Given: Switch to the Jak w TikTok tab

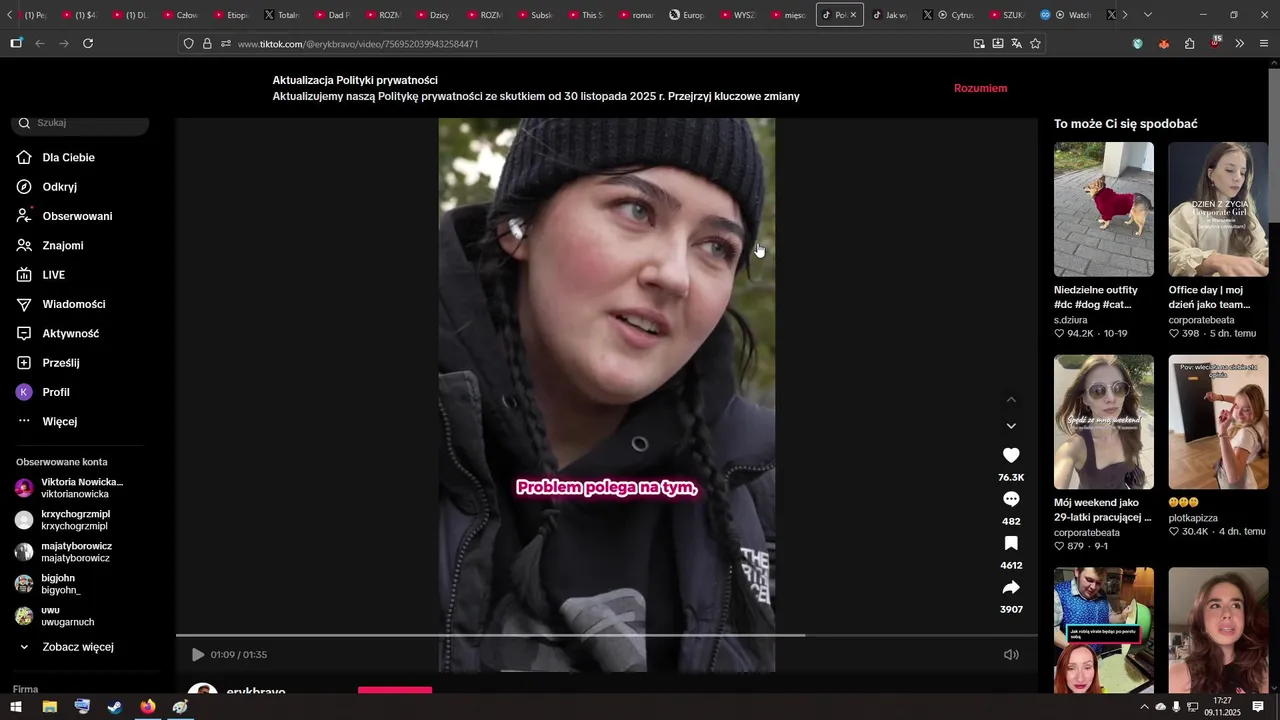Looking at the screenshot, I should pyautogui.click(x=890, y=15).
